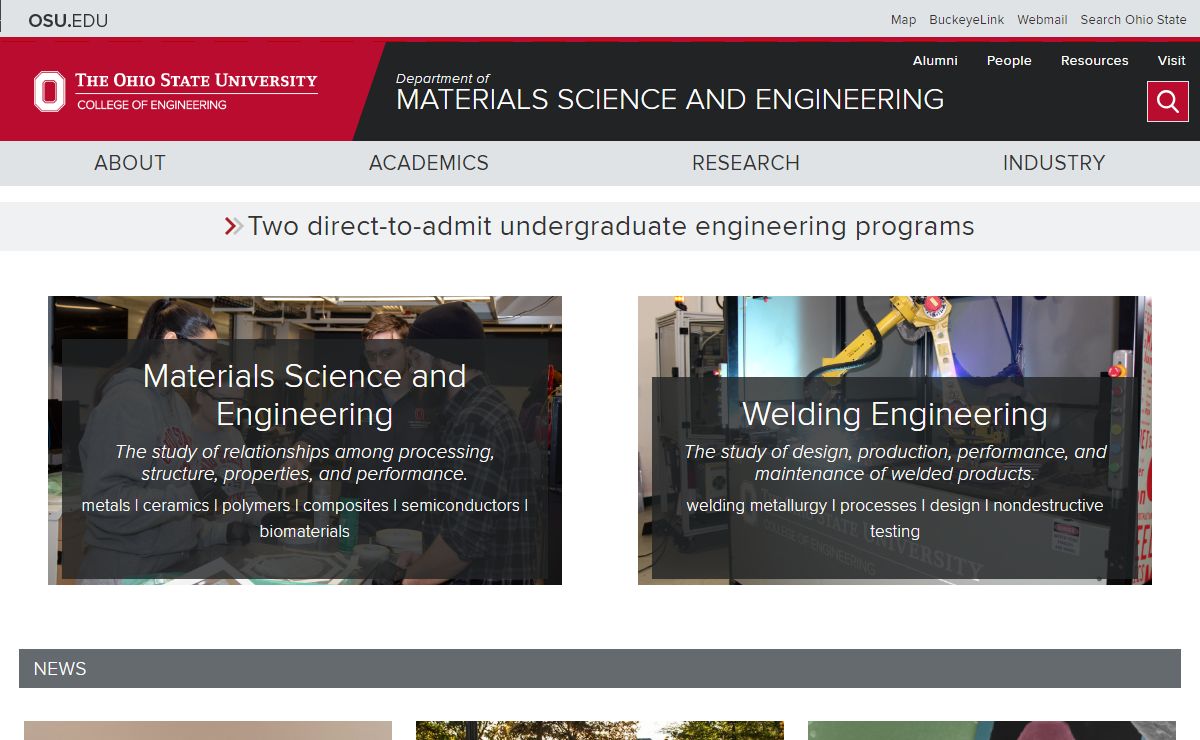Click The Ohio State University College of Engineering wordmark

[x=196, y=91]
